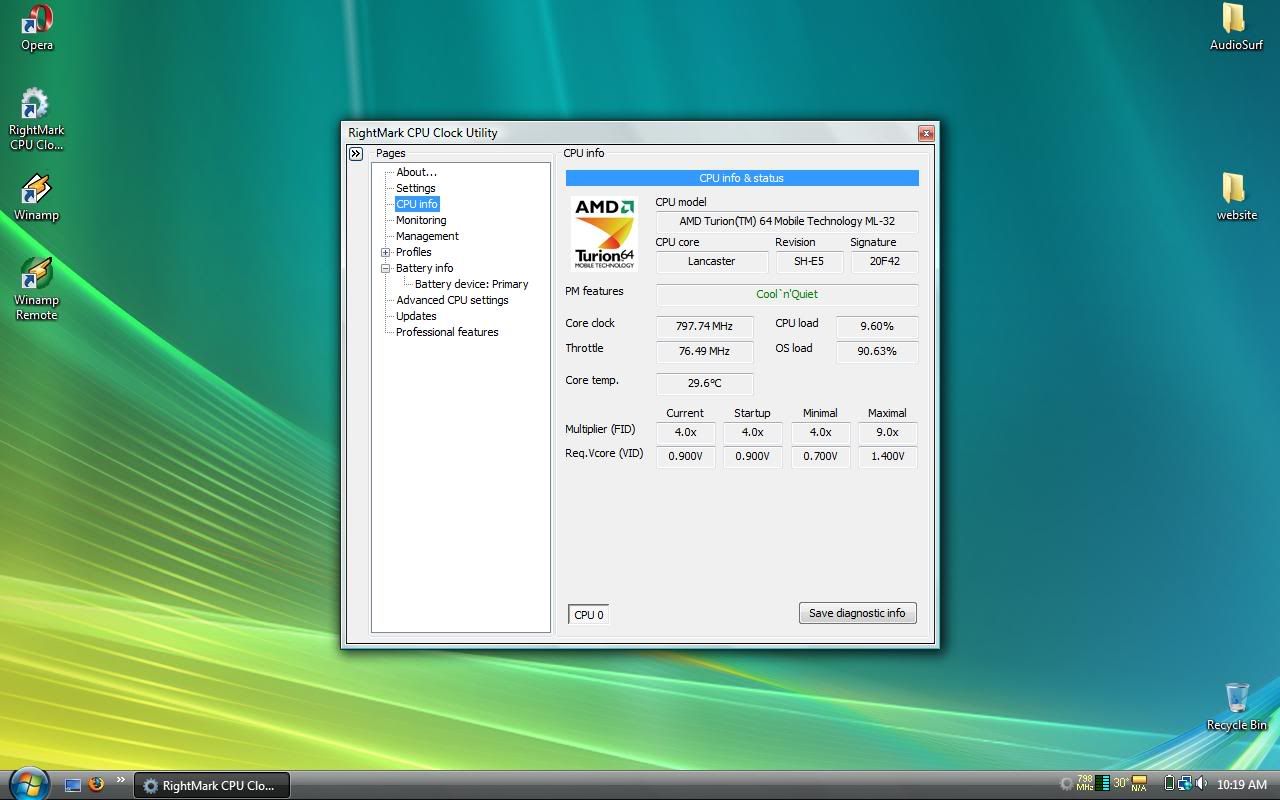1280x800 pixels.
Task: Click the RMClock gear tray icon
Action: tap(1066, 784)
